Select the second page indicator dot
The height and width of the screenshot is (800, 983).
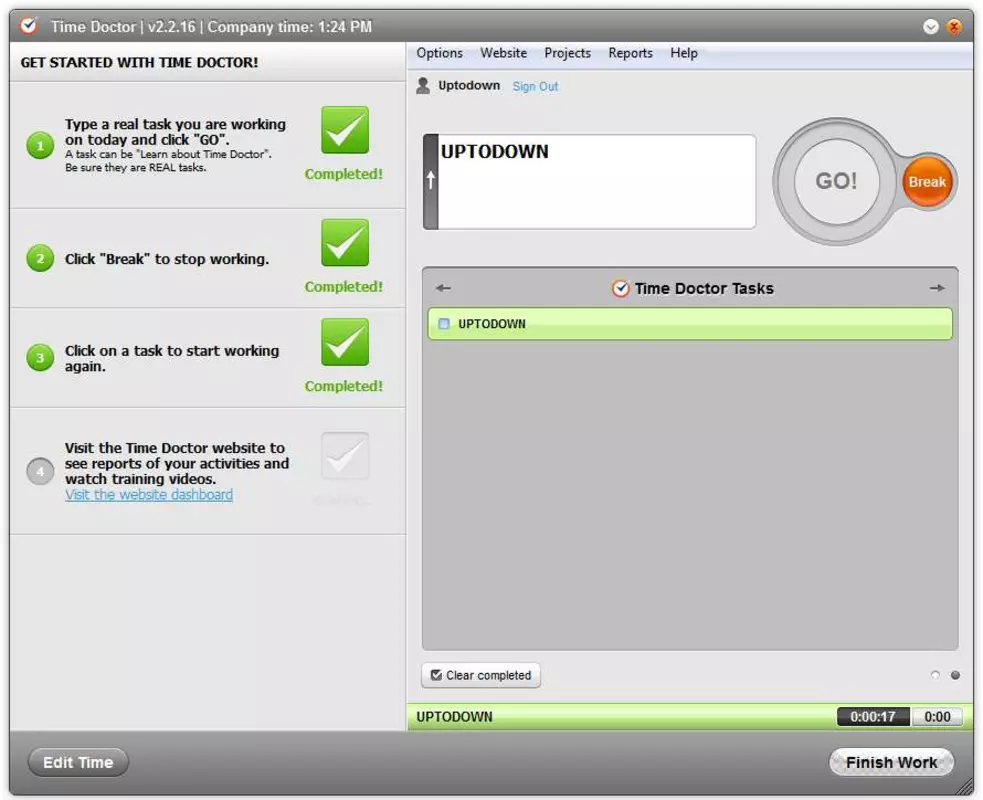955,675
